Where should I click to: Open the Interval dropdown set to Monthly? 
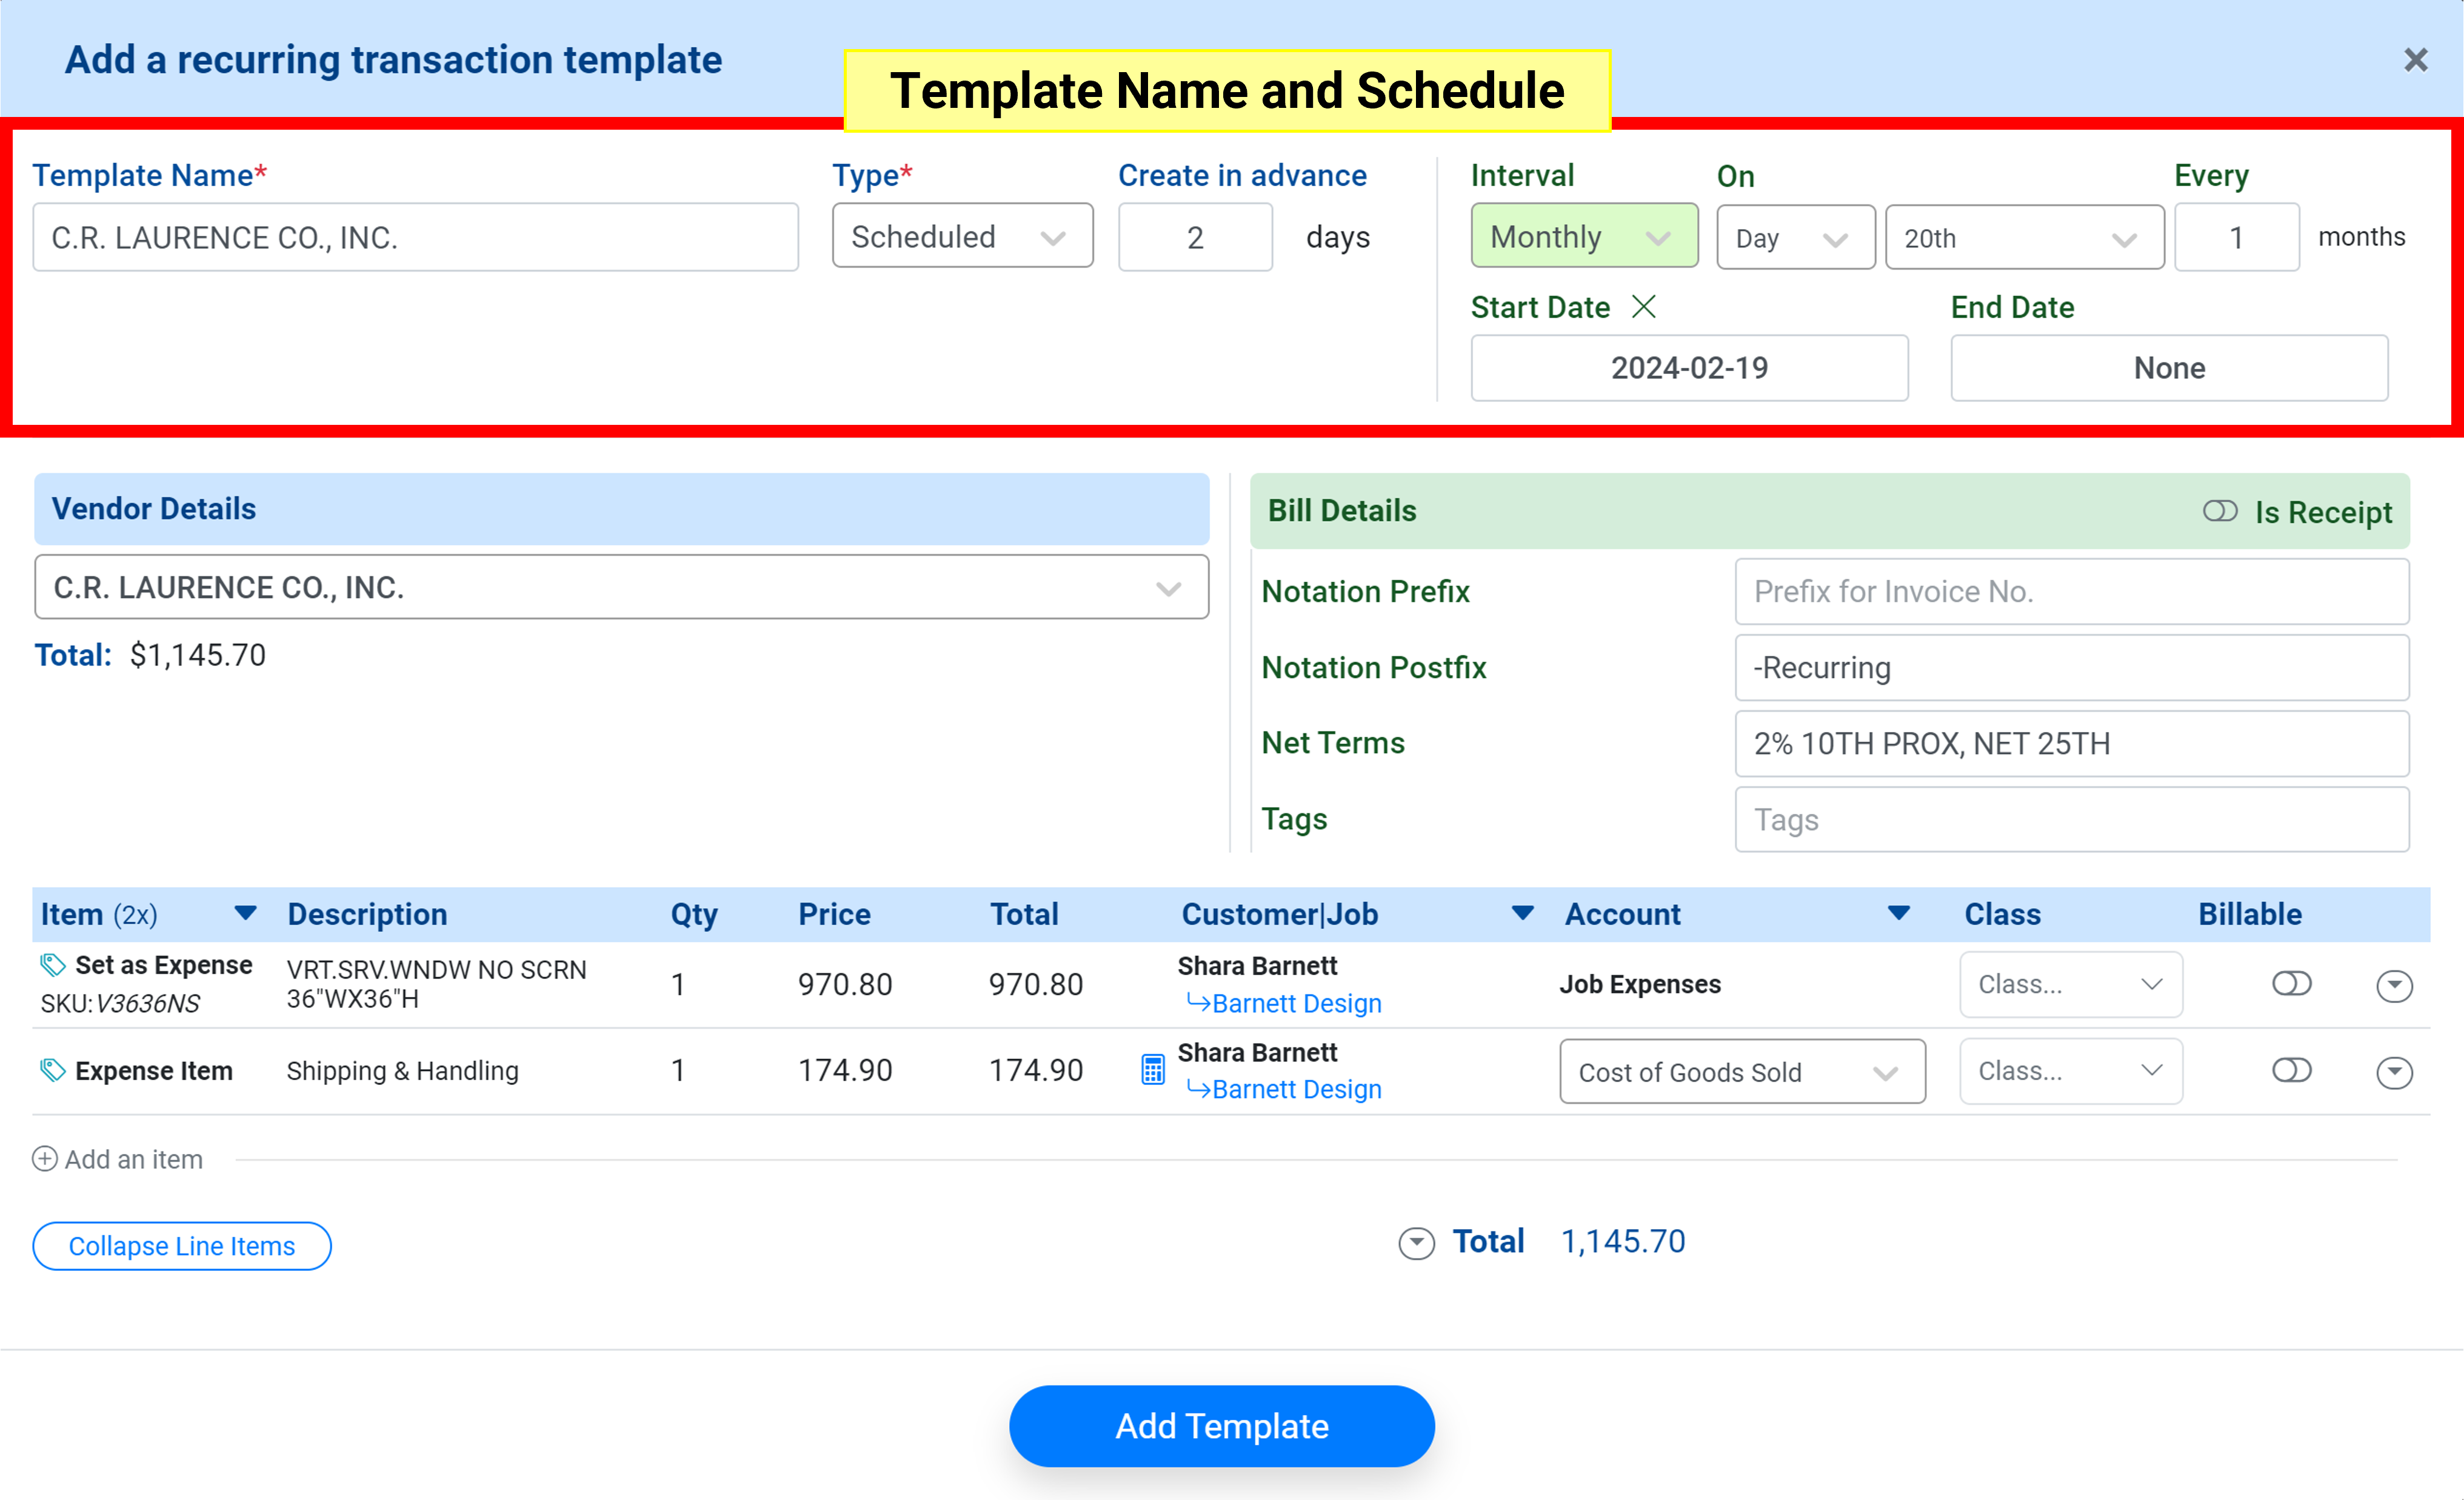click(x=1584, y=236)
